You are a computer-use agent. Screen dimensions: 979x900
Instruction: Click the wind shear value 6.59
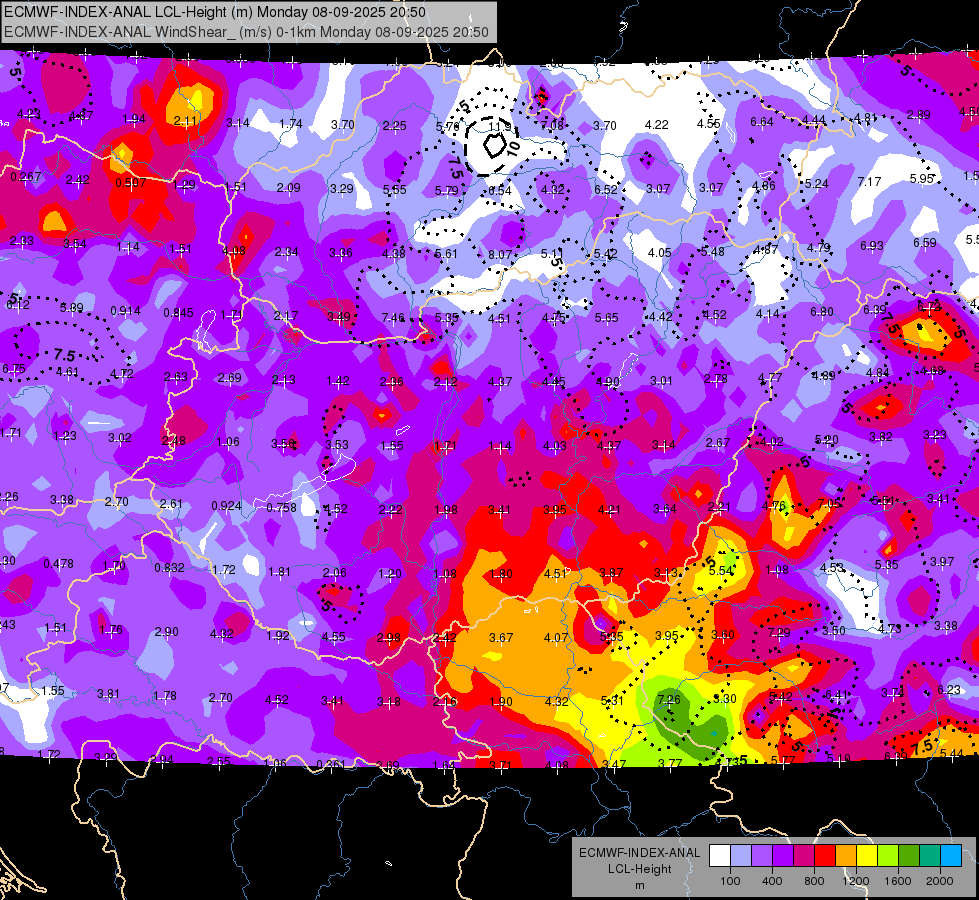point(925,242)
